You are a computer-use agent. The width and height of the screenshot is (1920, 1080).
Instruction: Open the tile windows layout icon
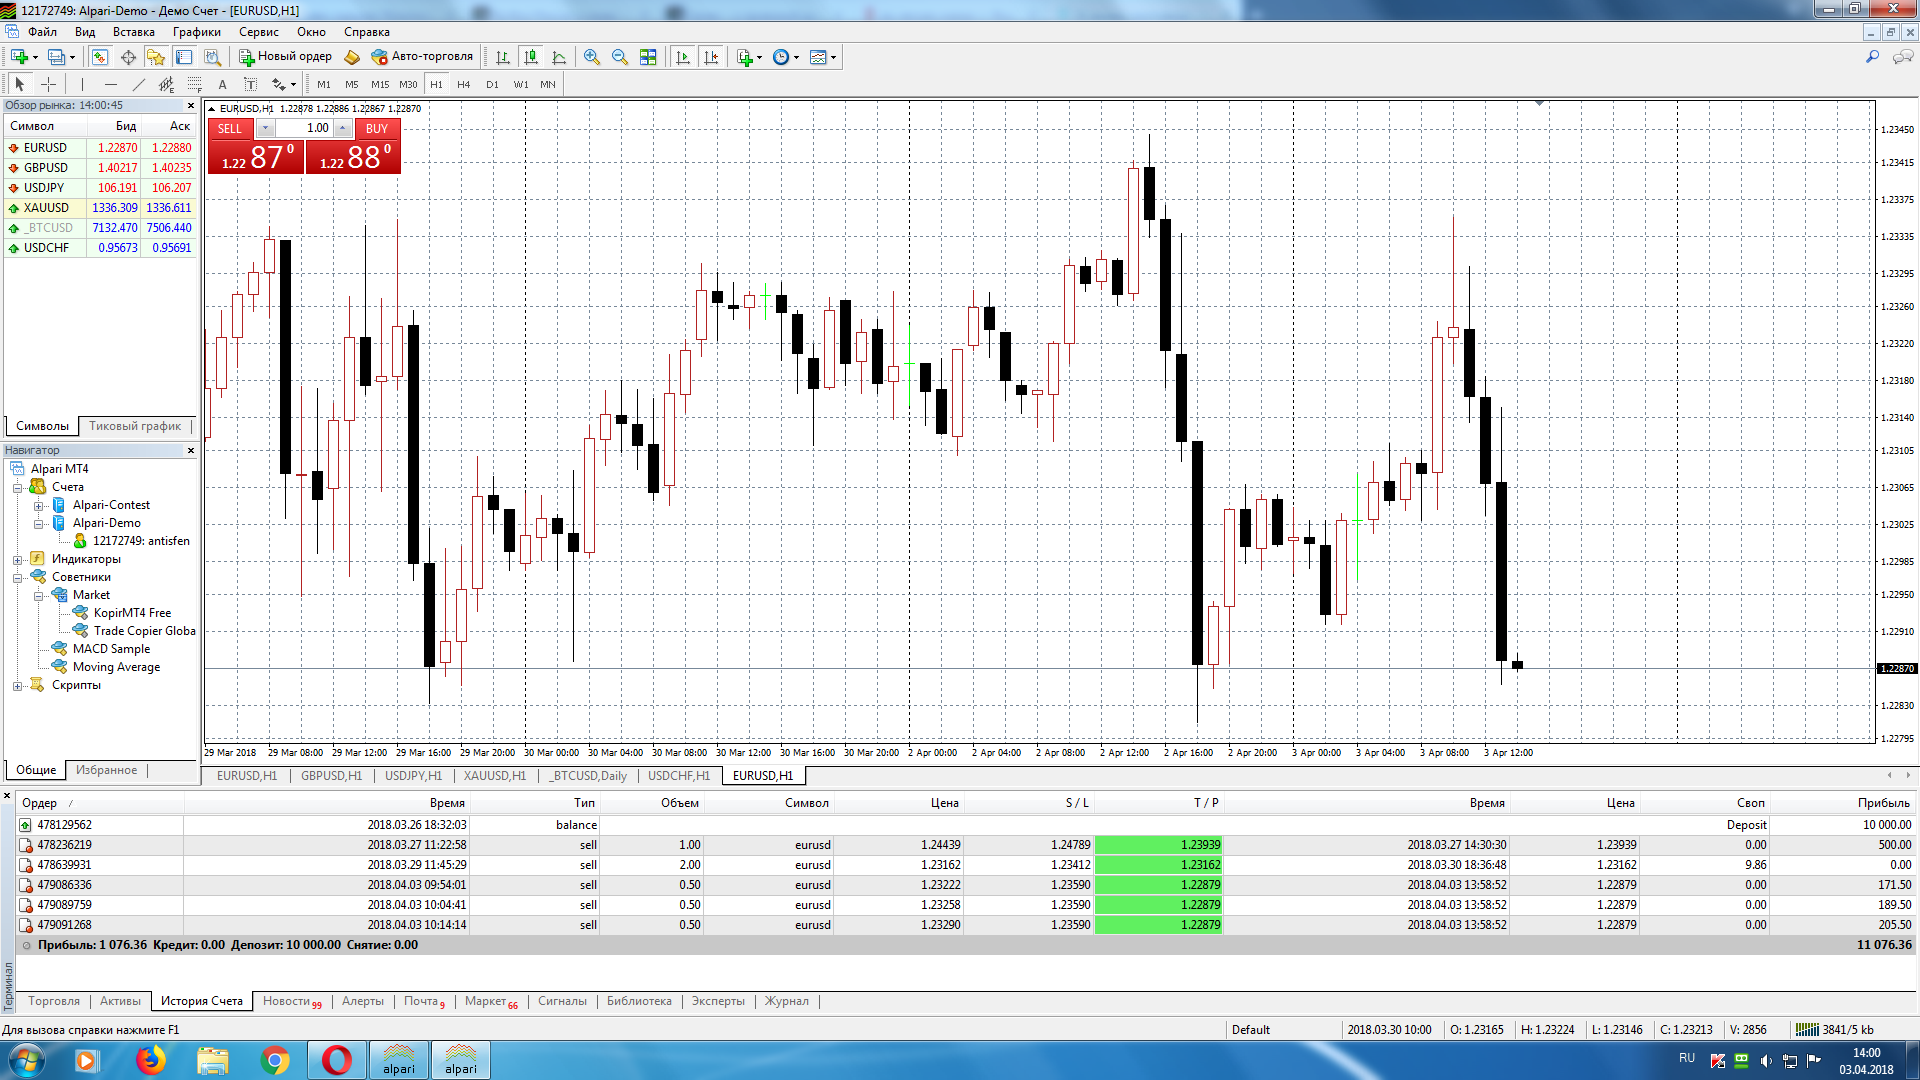click(648, 57)
